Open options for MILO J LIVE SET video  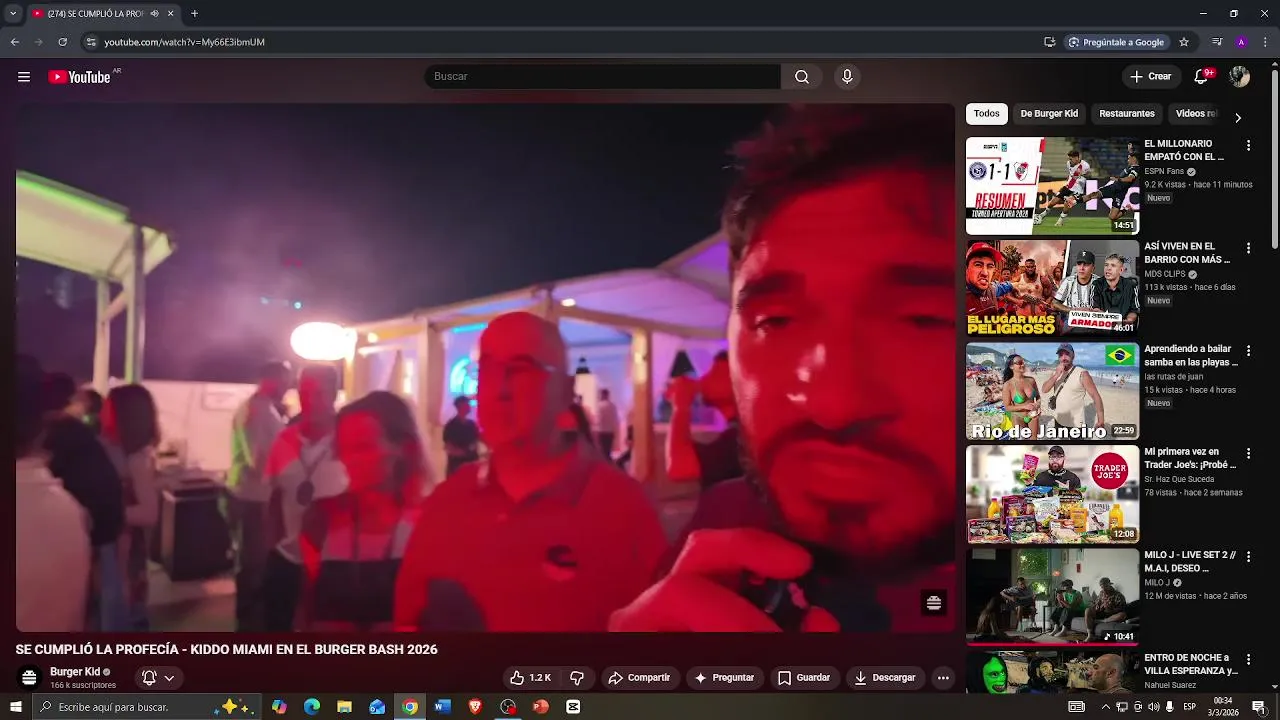1248,556
